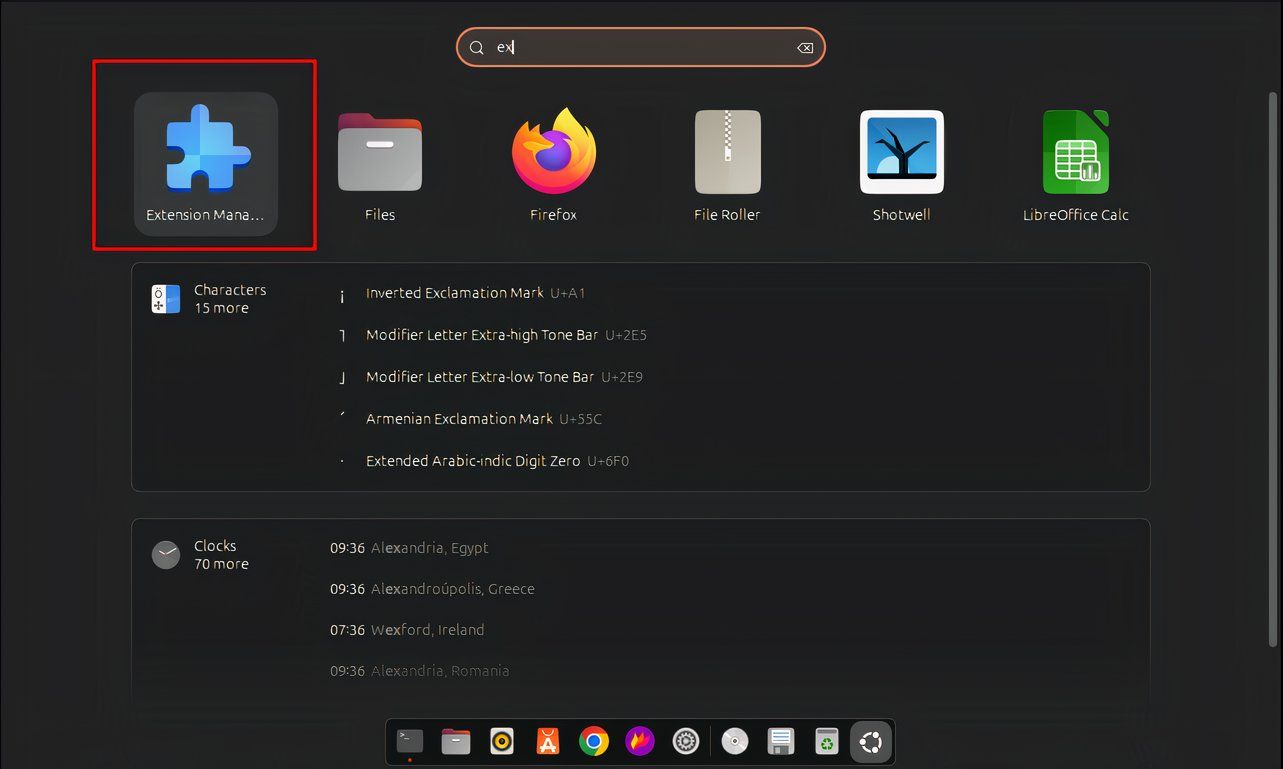Image resolution: width=1283 pixels, height=769 pixels.
Task: Clear the search field with the backspace icon
Action: click(805, 47)
